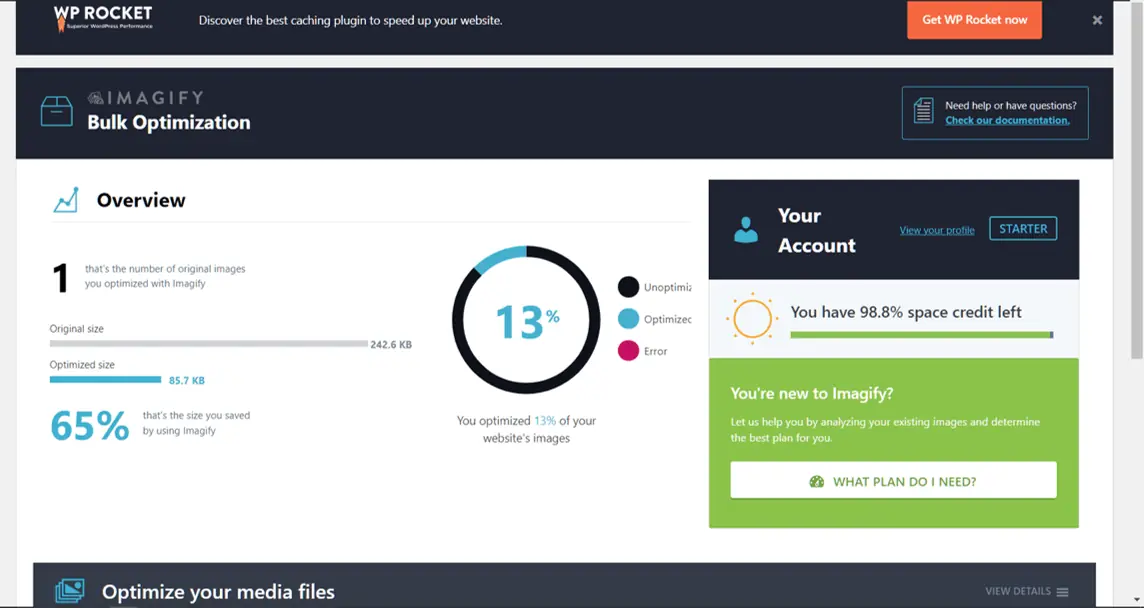1144x608 pixels.
Task: Click the STARTER plan button
Action: coord(1023,228)
